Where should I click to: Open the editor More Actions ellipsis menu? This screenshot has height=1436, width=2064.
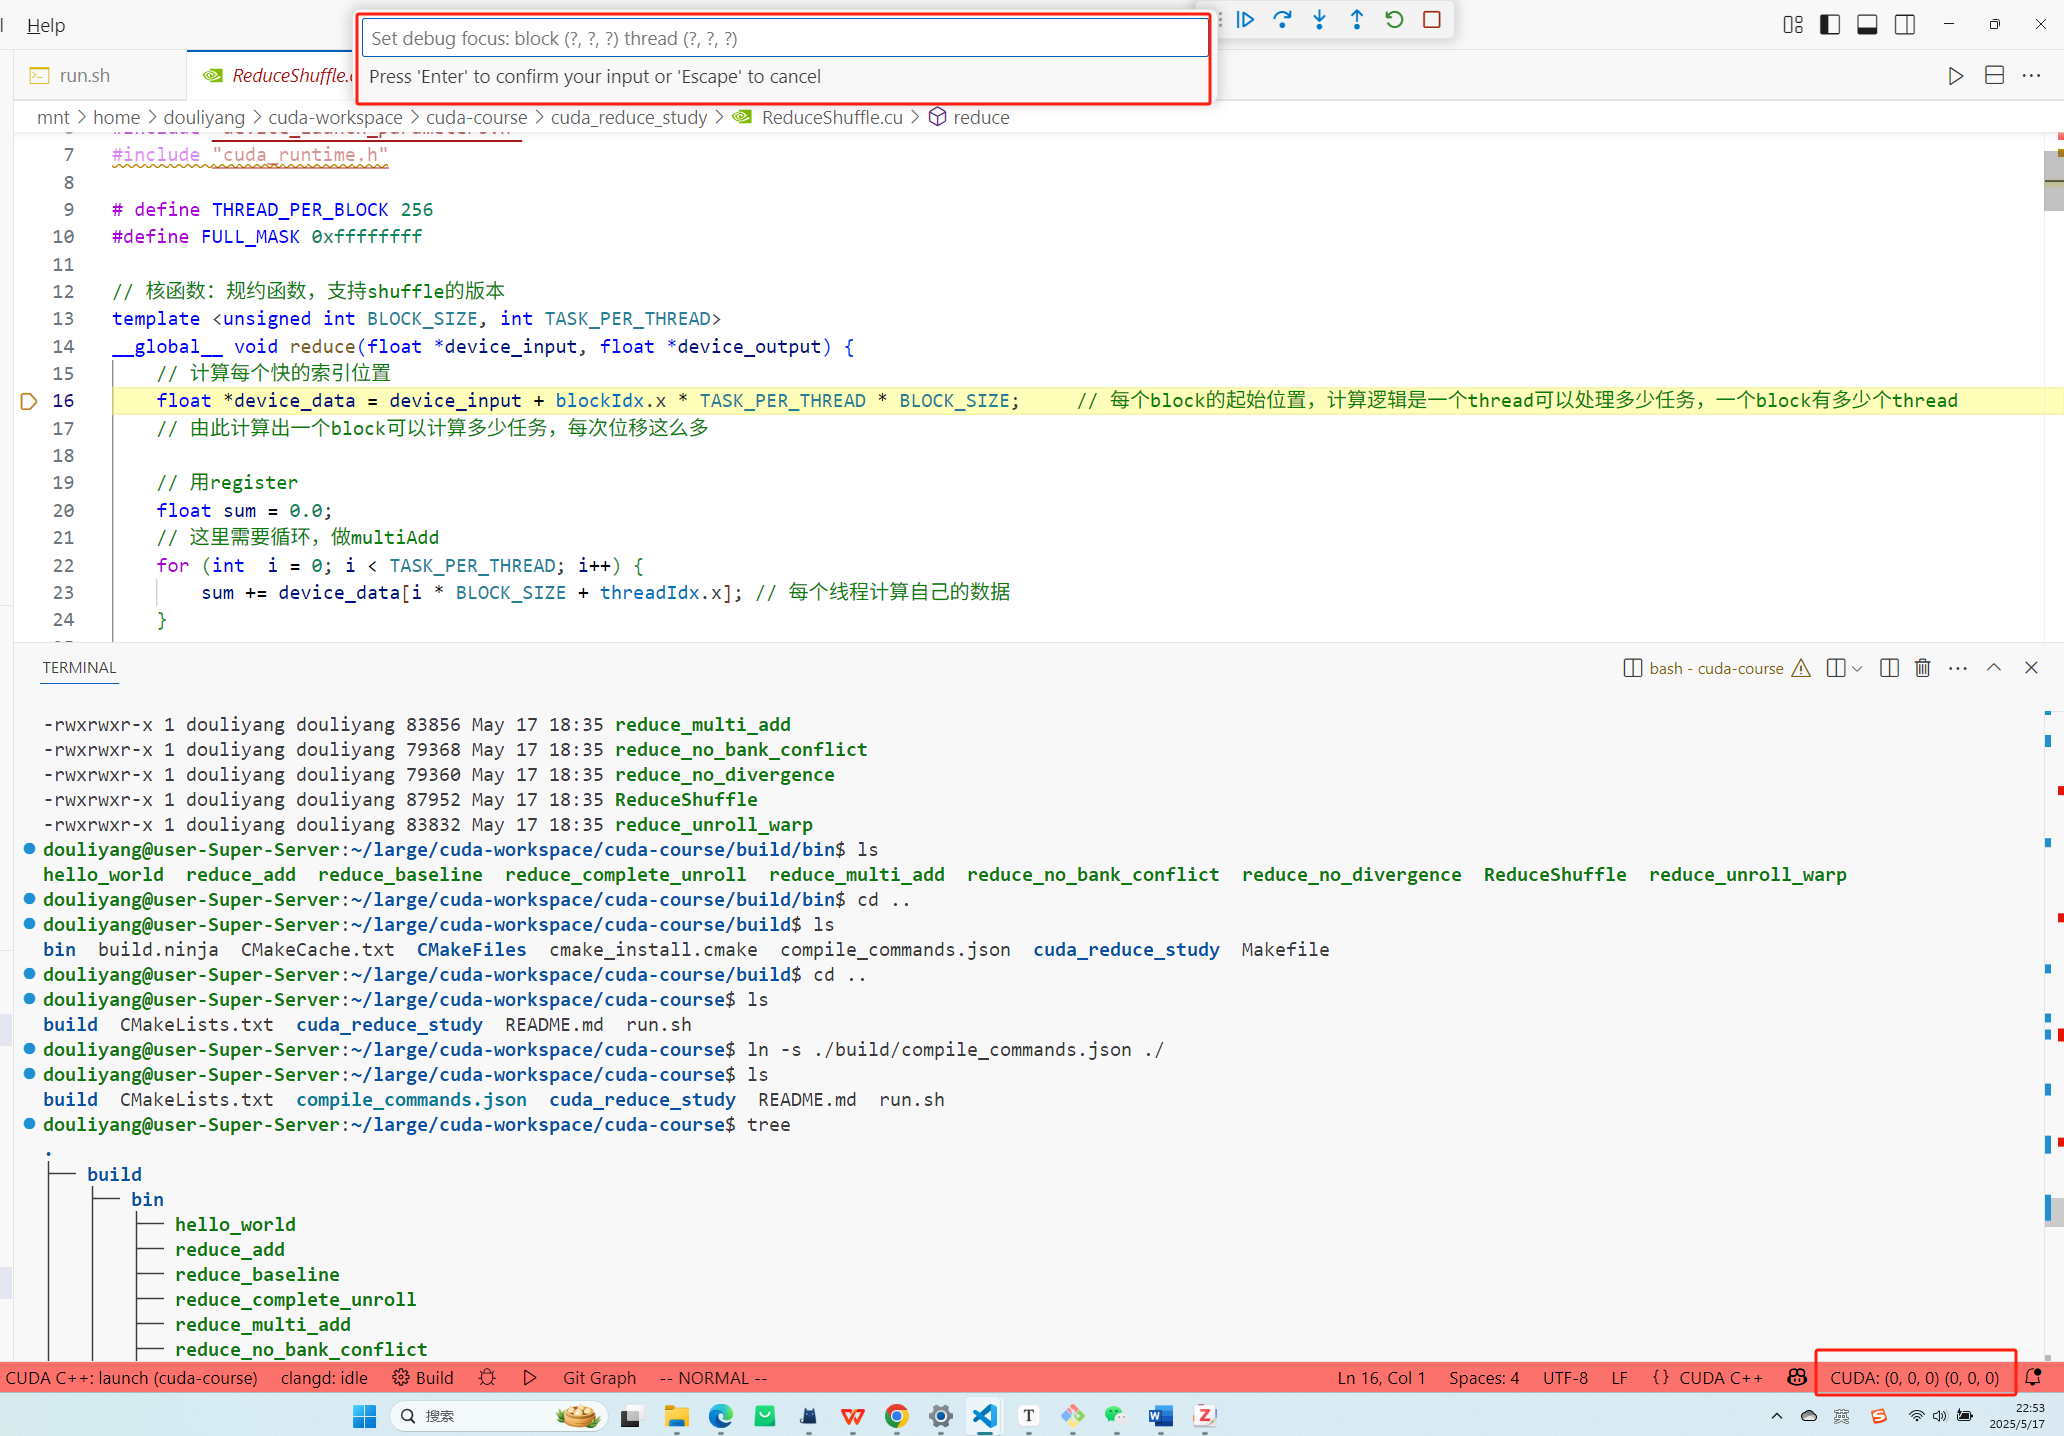[2031, 76]
